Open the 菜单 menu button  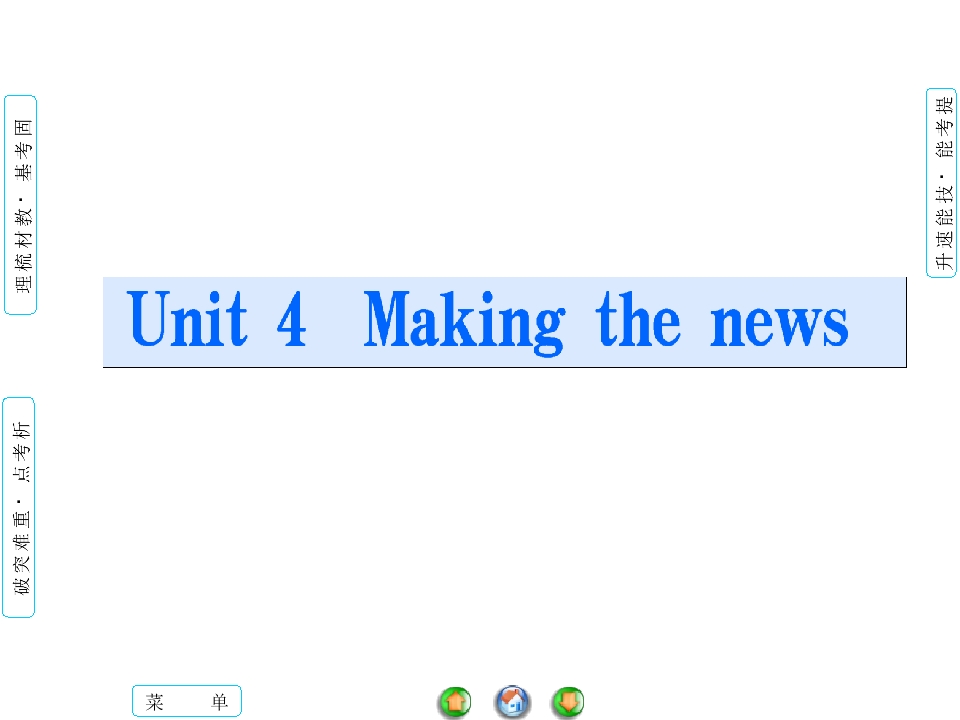[x=187, y=701]
